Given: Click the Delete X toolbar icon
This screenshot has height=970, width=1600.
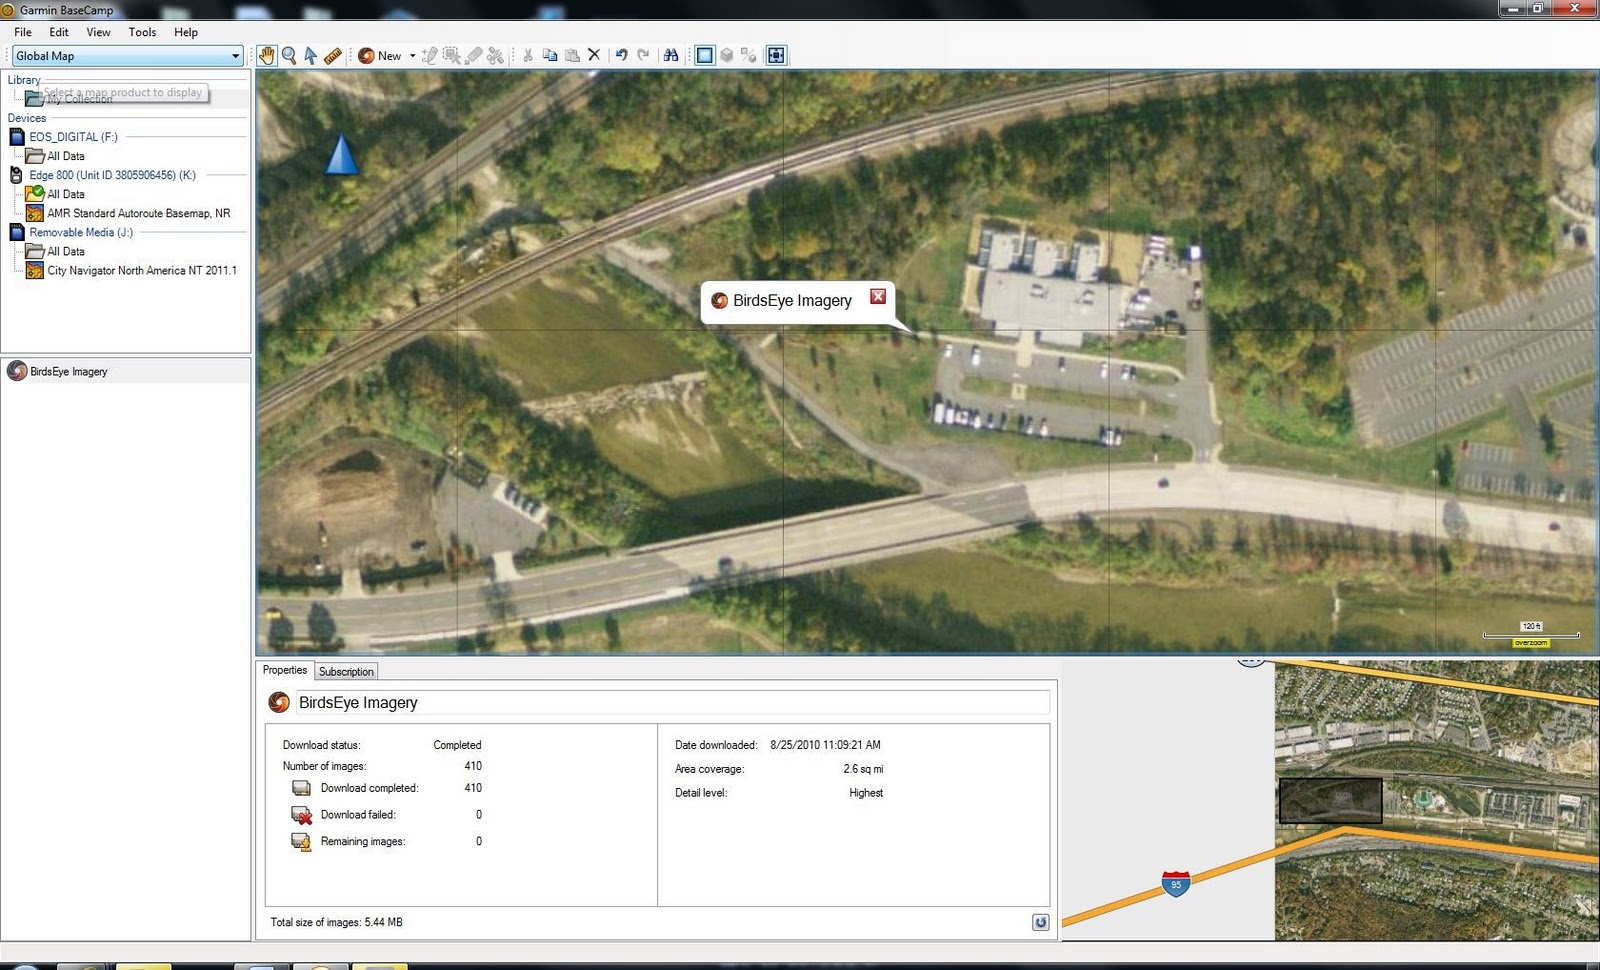Looking at the screenshot, I should click(x=594, y=56).
